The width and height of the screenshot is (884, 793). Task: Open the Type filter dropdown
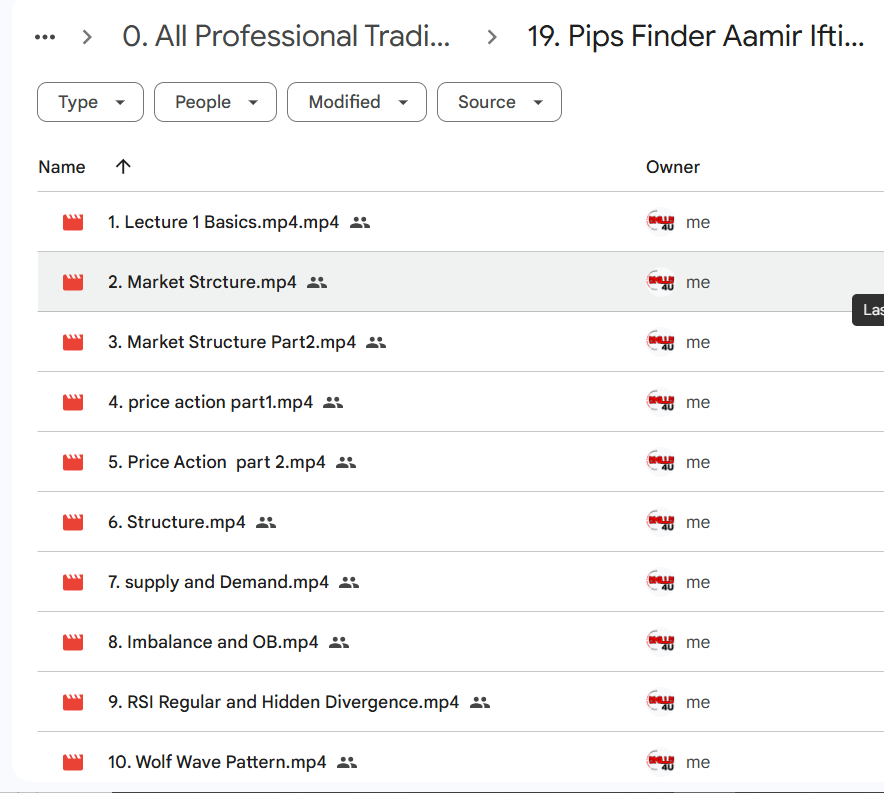pos(90,102)
